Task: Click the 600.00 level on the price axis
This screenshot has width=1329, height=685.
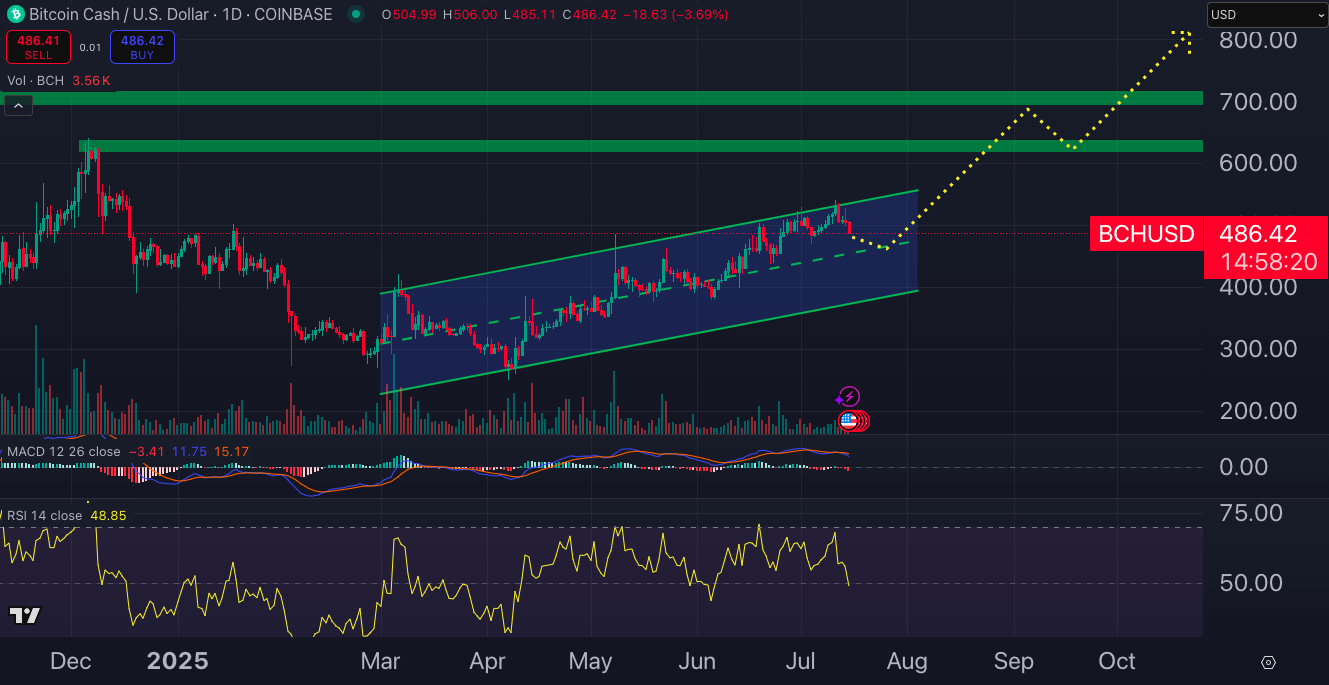Action: click(1258, 163)
